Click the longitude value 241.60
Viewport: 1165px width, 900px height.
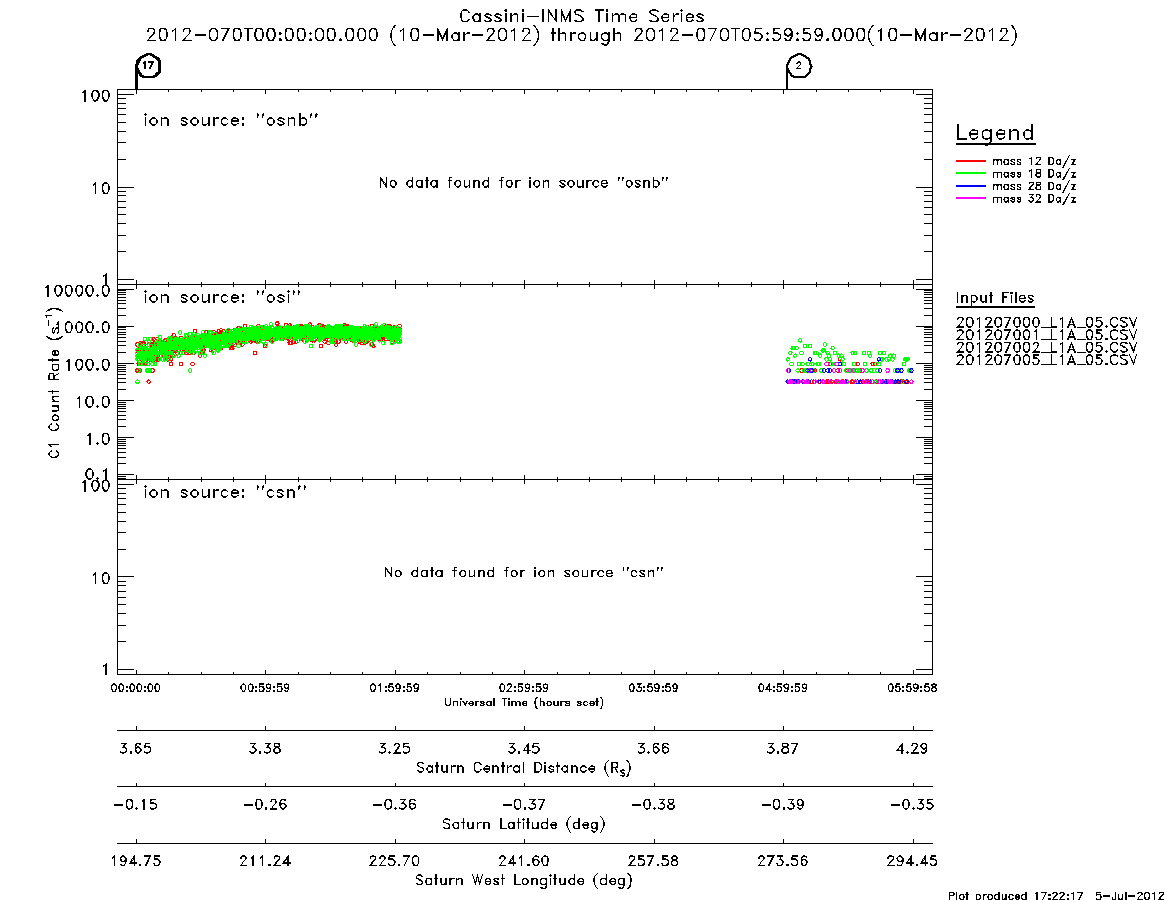tap(524, 861)
